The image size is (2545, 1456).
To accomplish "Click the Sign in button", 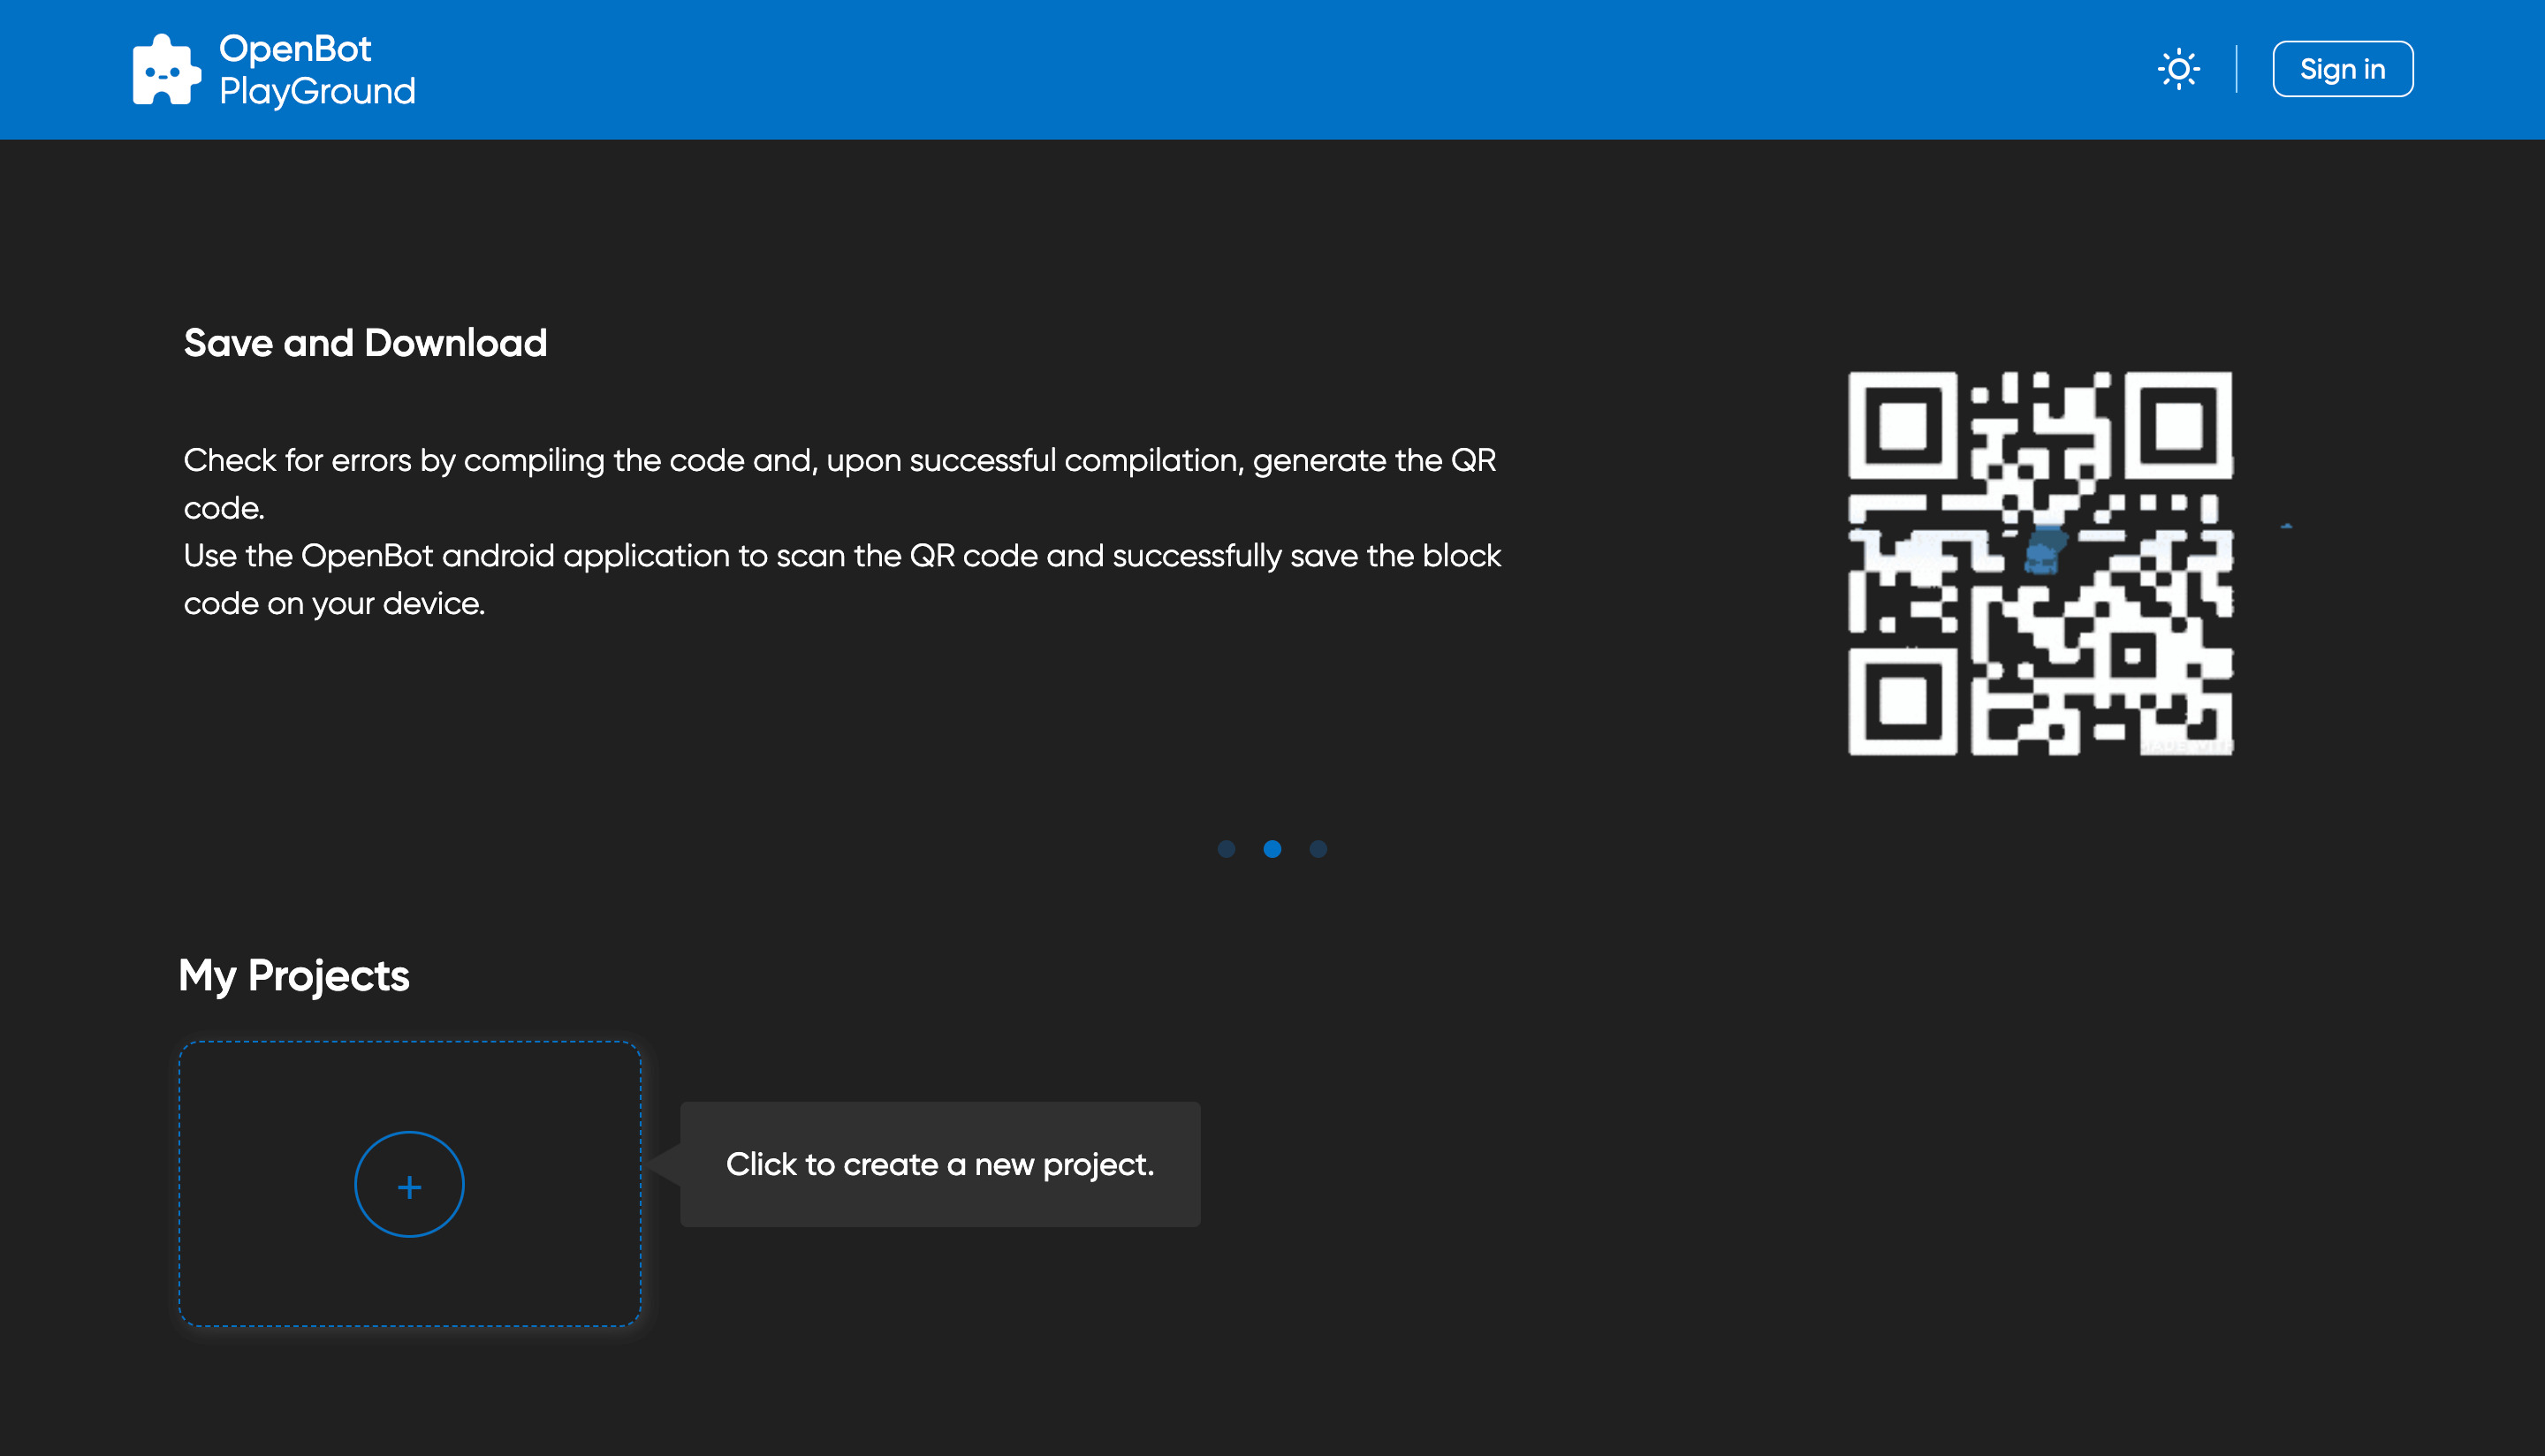I will (x=2342, y=69).
